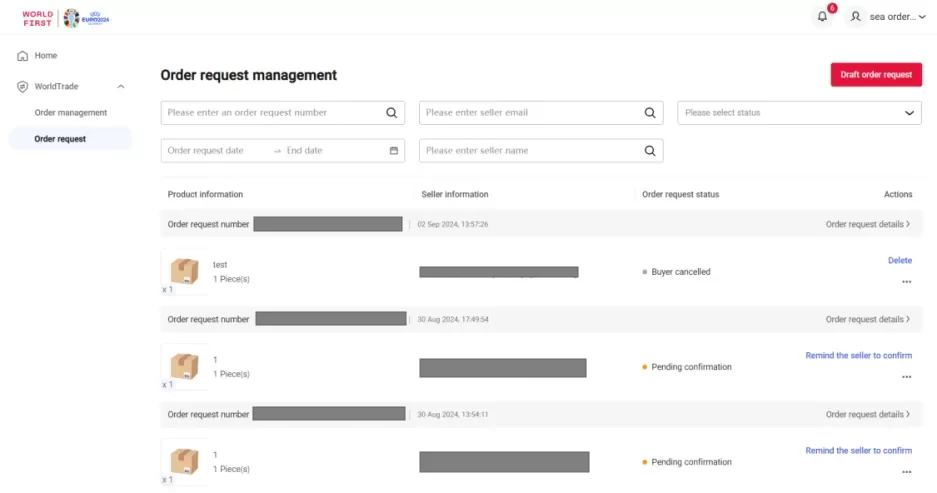
Task: Go to Home in sidebar
Action: pos(46,56)
